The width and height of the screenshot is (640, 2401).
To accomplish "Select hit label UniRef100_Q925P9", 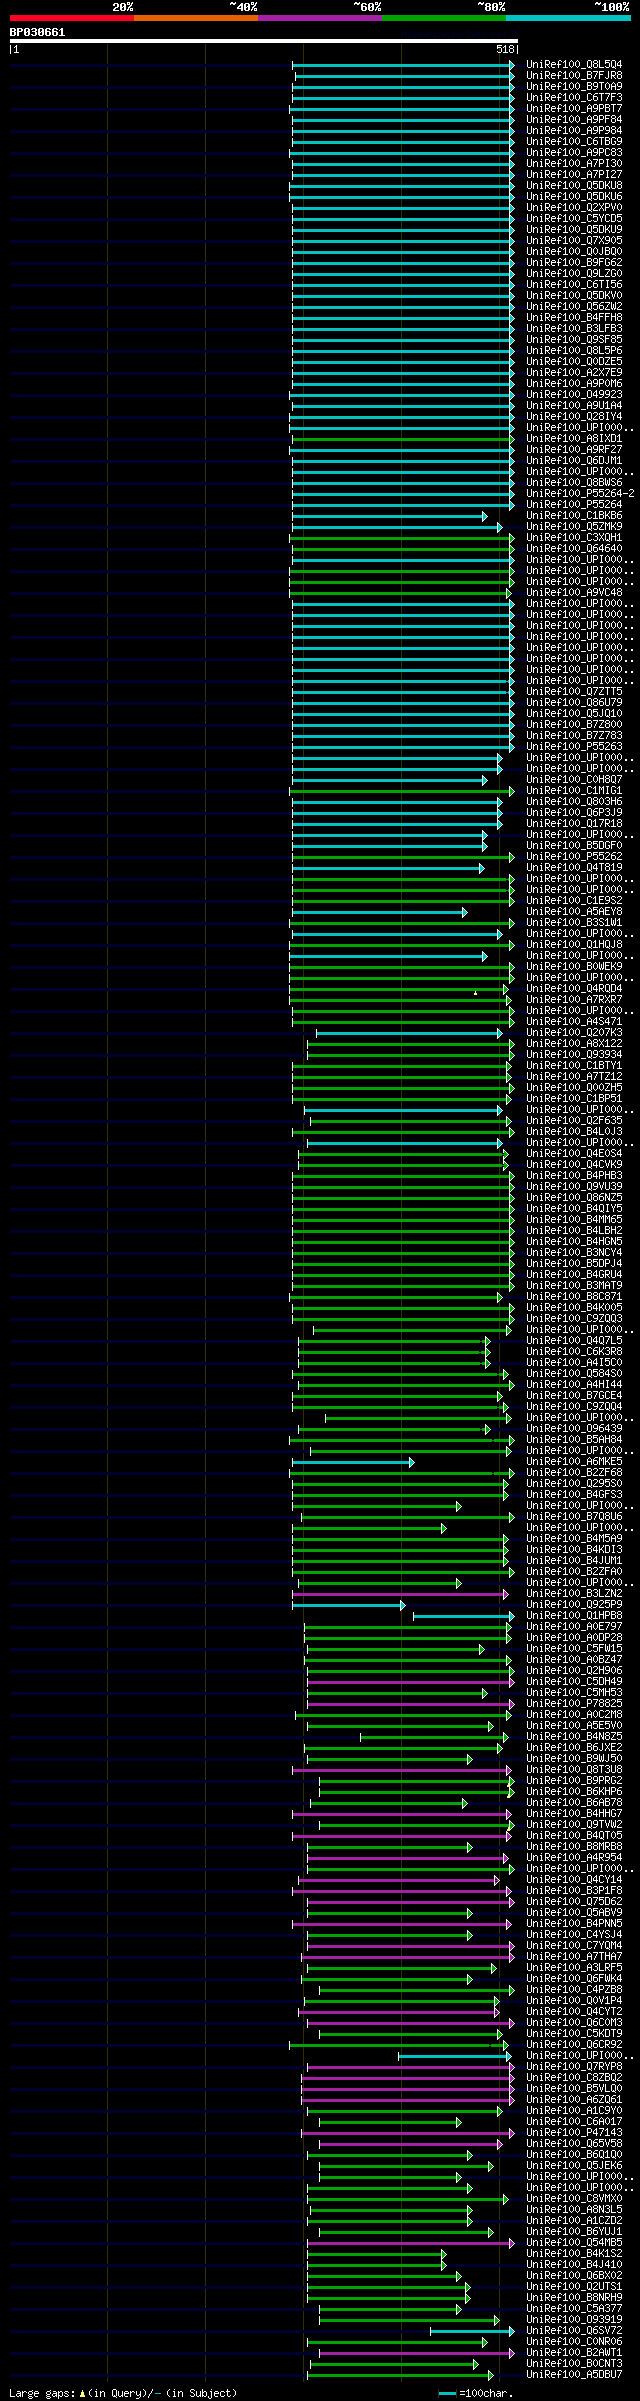I will click(574, 1605).
